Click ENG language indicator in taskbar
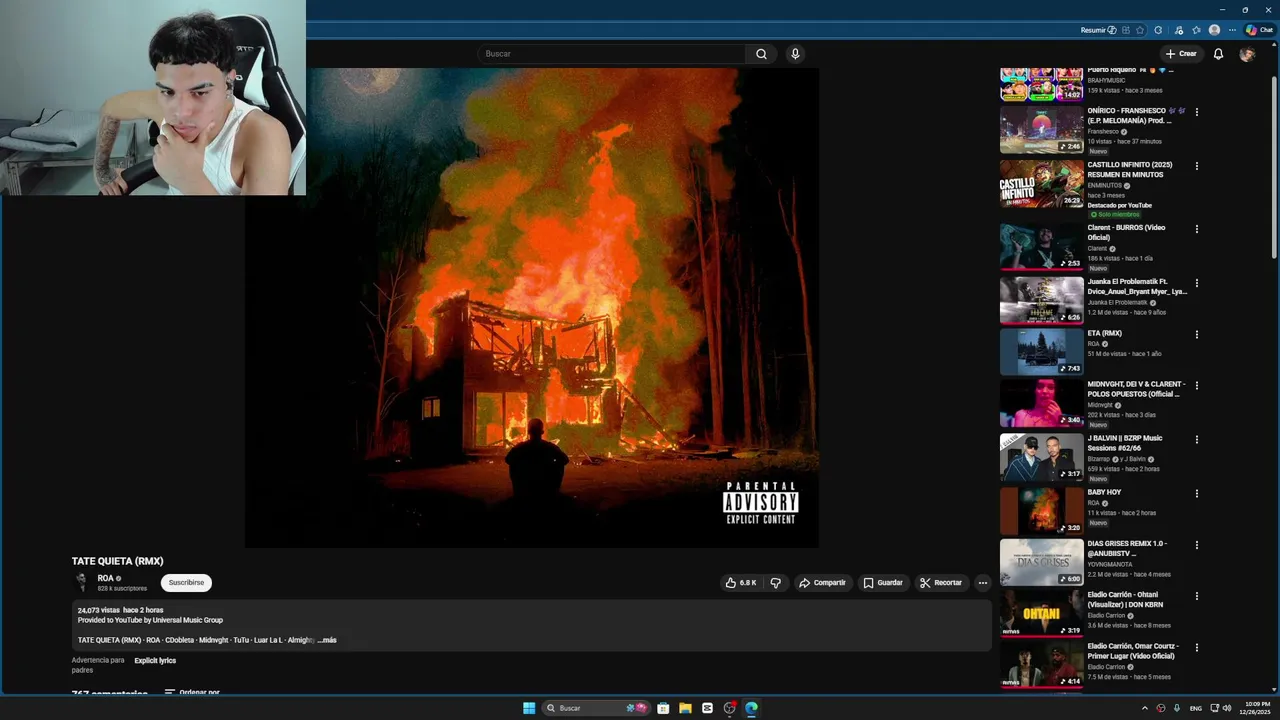 (1196, 708)
